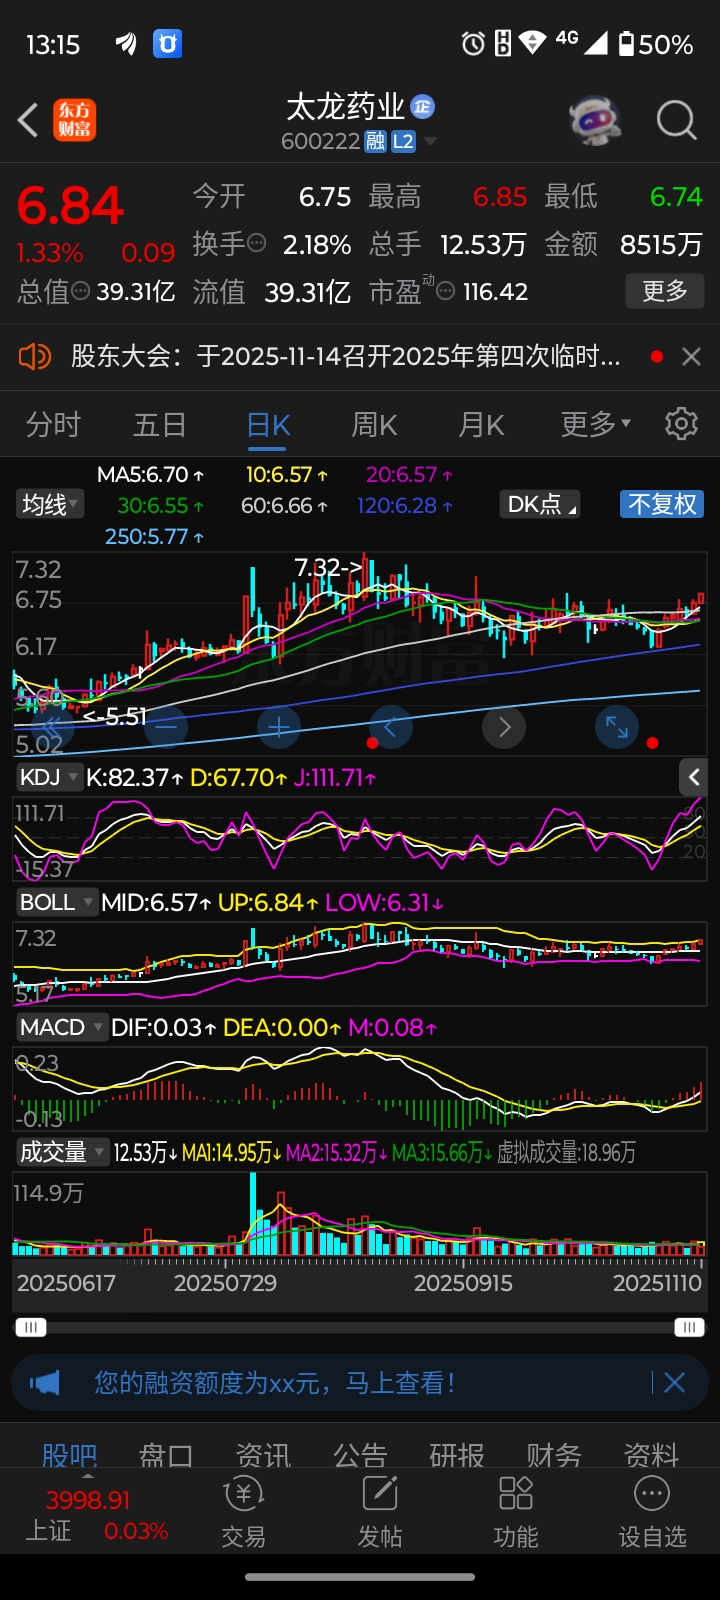Expand chart to fullscreen icon

[617, 727]
